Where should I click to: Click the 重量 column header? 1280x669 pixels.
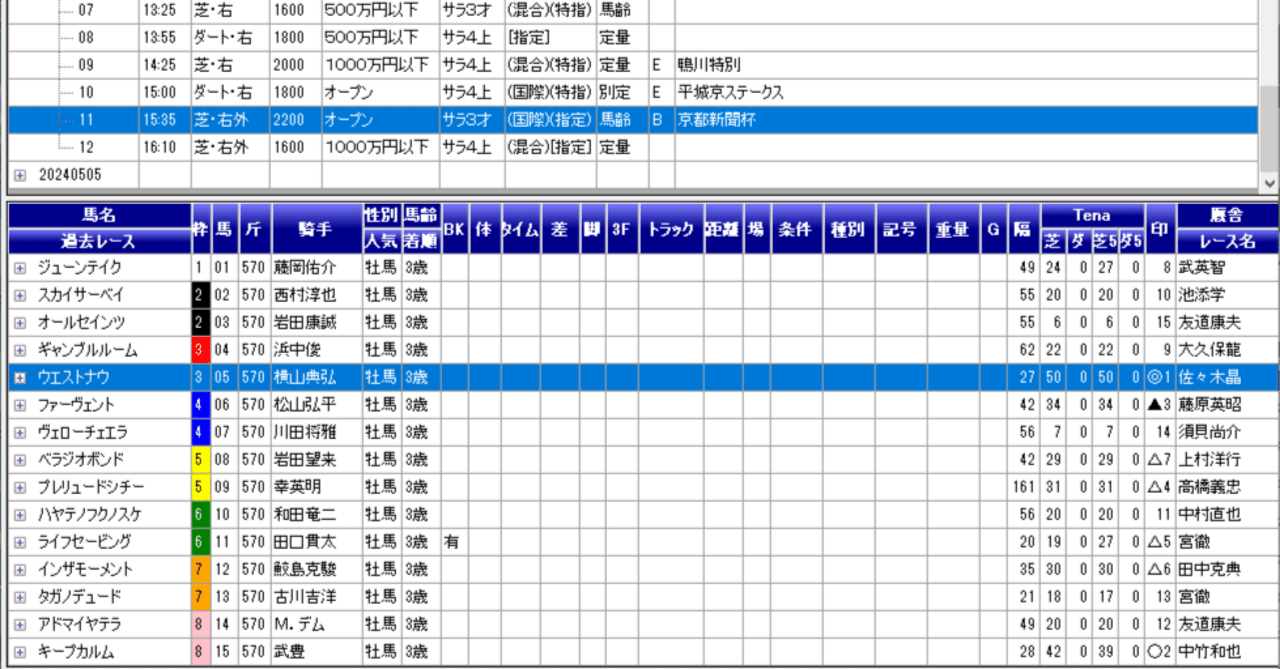(x=953, y=229)
